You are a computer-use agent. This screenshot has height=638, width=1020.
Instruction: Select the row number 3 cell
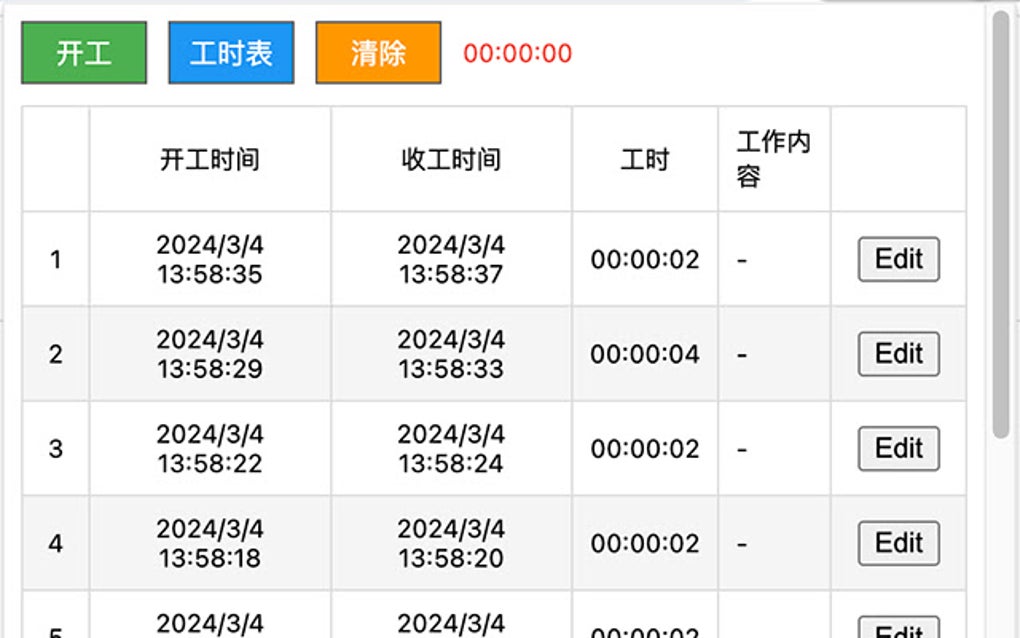(x=56, y=449)
